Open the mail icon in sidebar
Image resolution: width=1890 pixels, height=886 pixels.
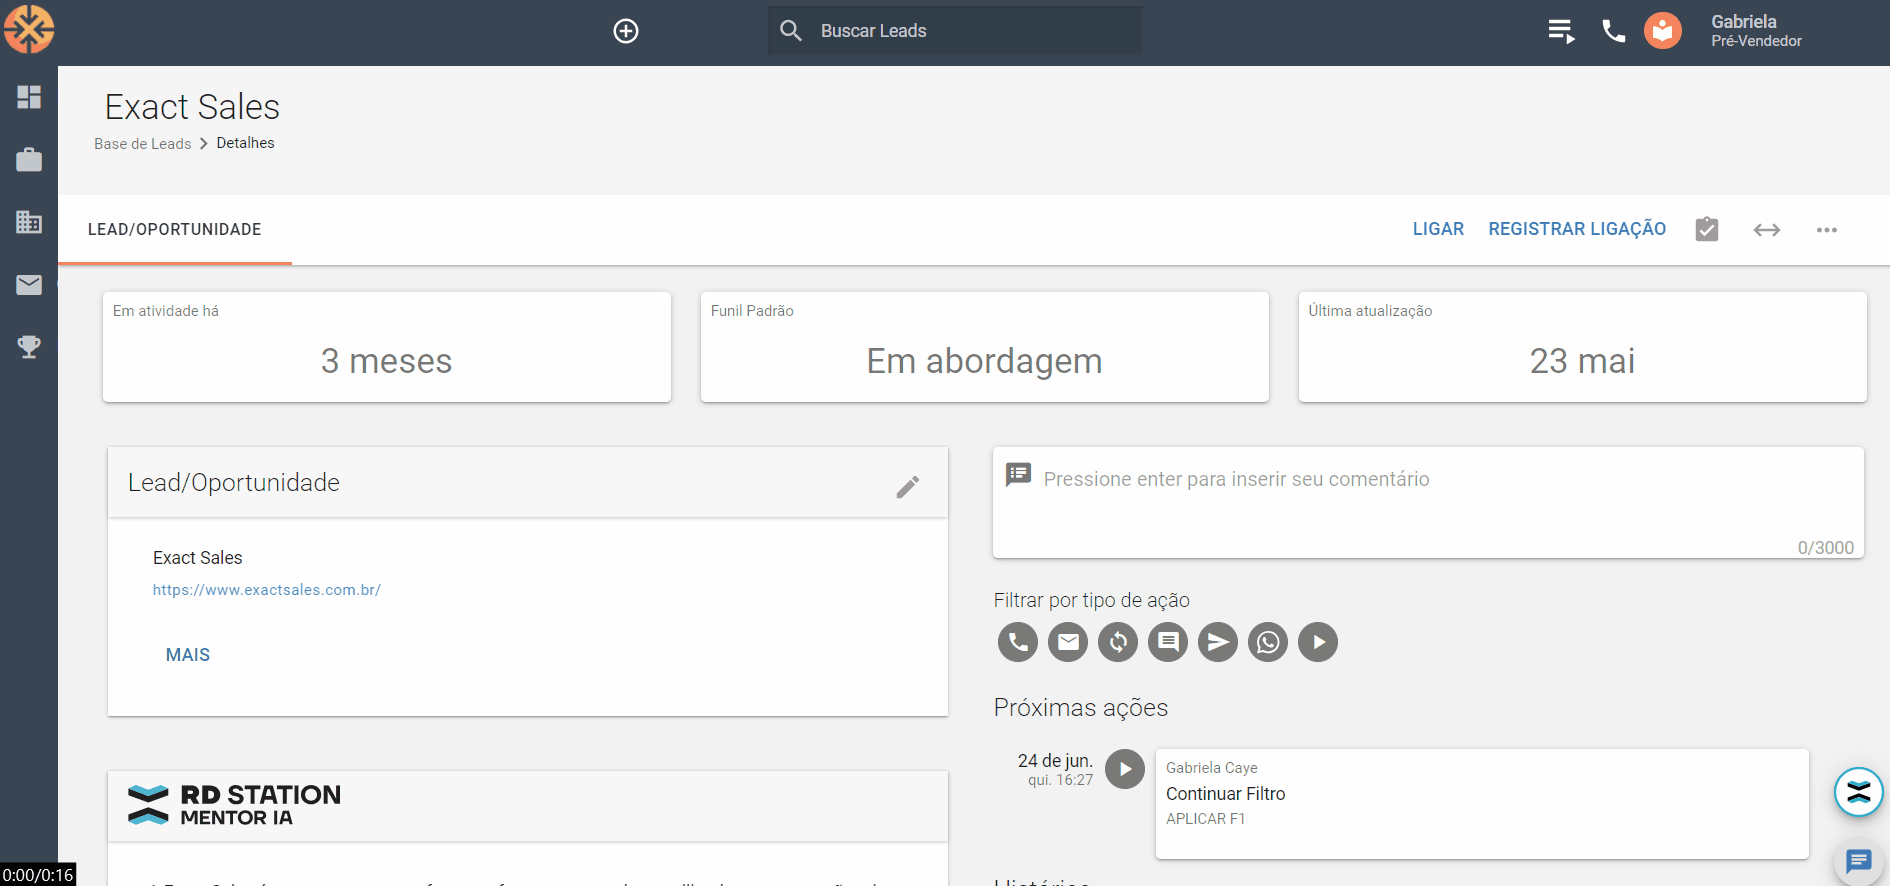pos(29,285)
